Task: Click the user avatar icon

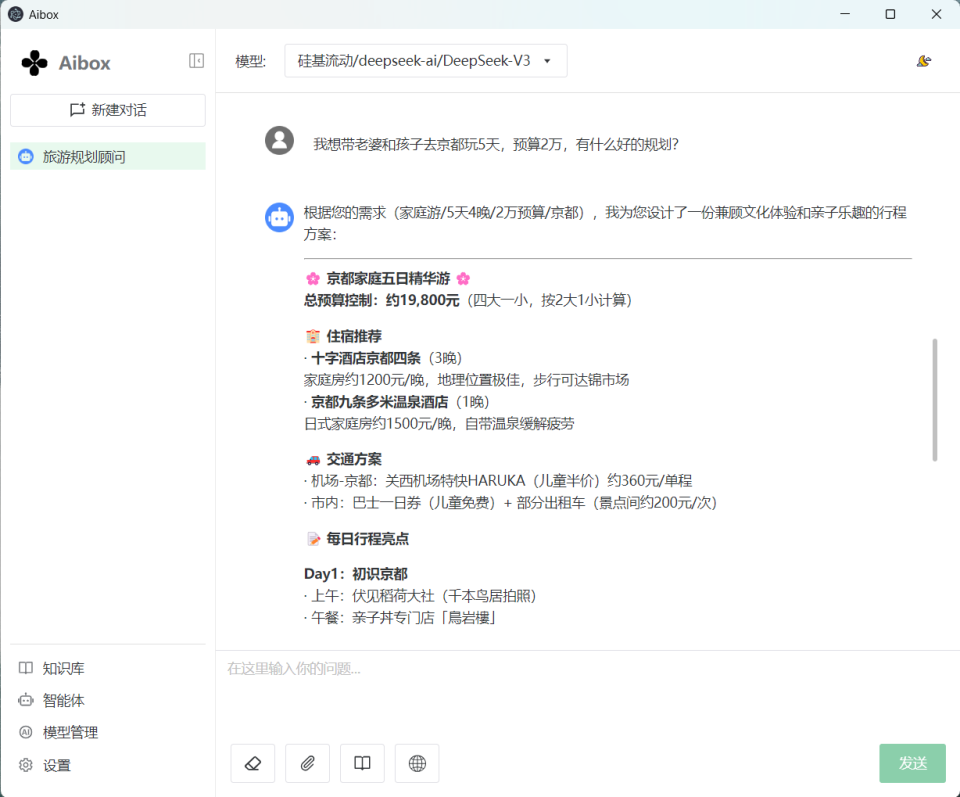Action: click(x=279, y=141)
